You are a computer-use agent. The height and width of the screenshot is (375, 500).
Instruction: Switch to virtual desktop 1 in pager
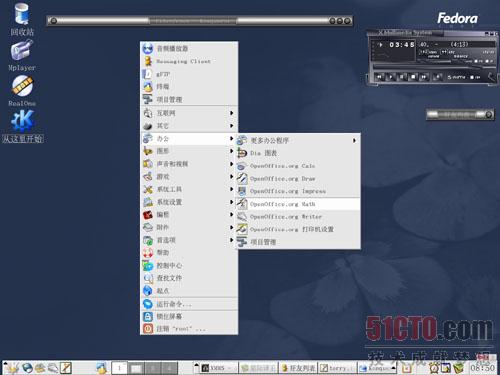[119, 368]
